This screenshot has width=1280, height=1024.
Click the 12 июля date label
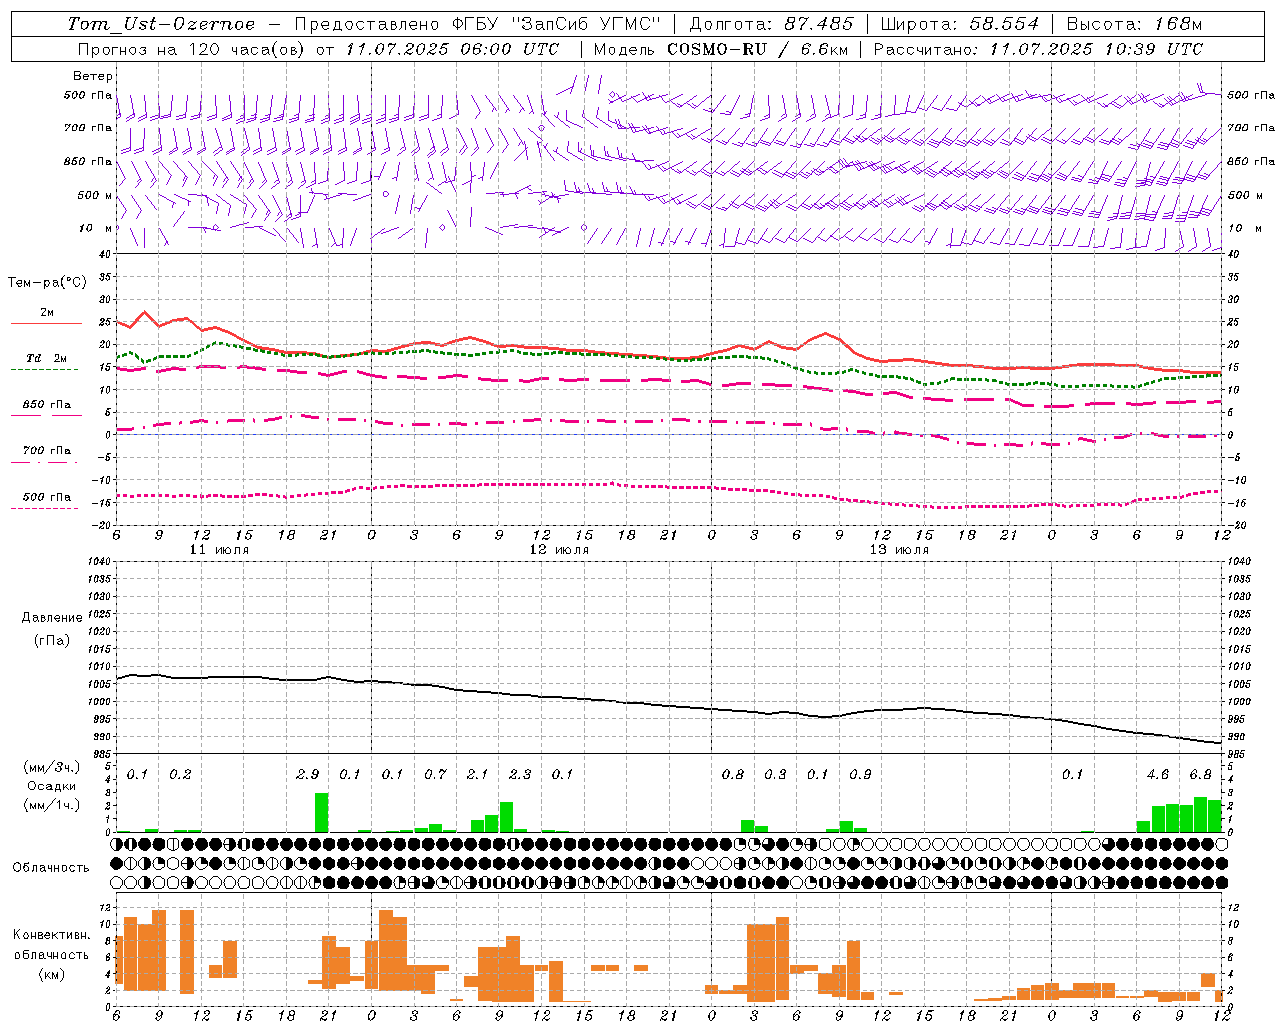pyautogui.click(x=559, y=550)
